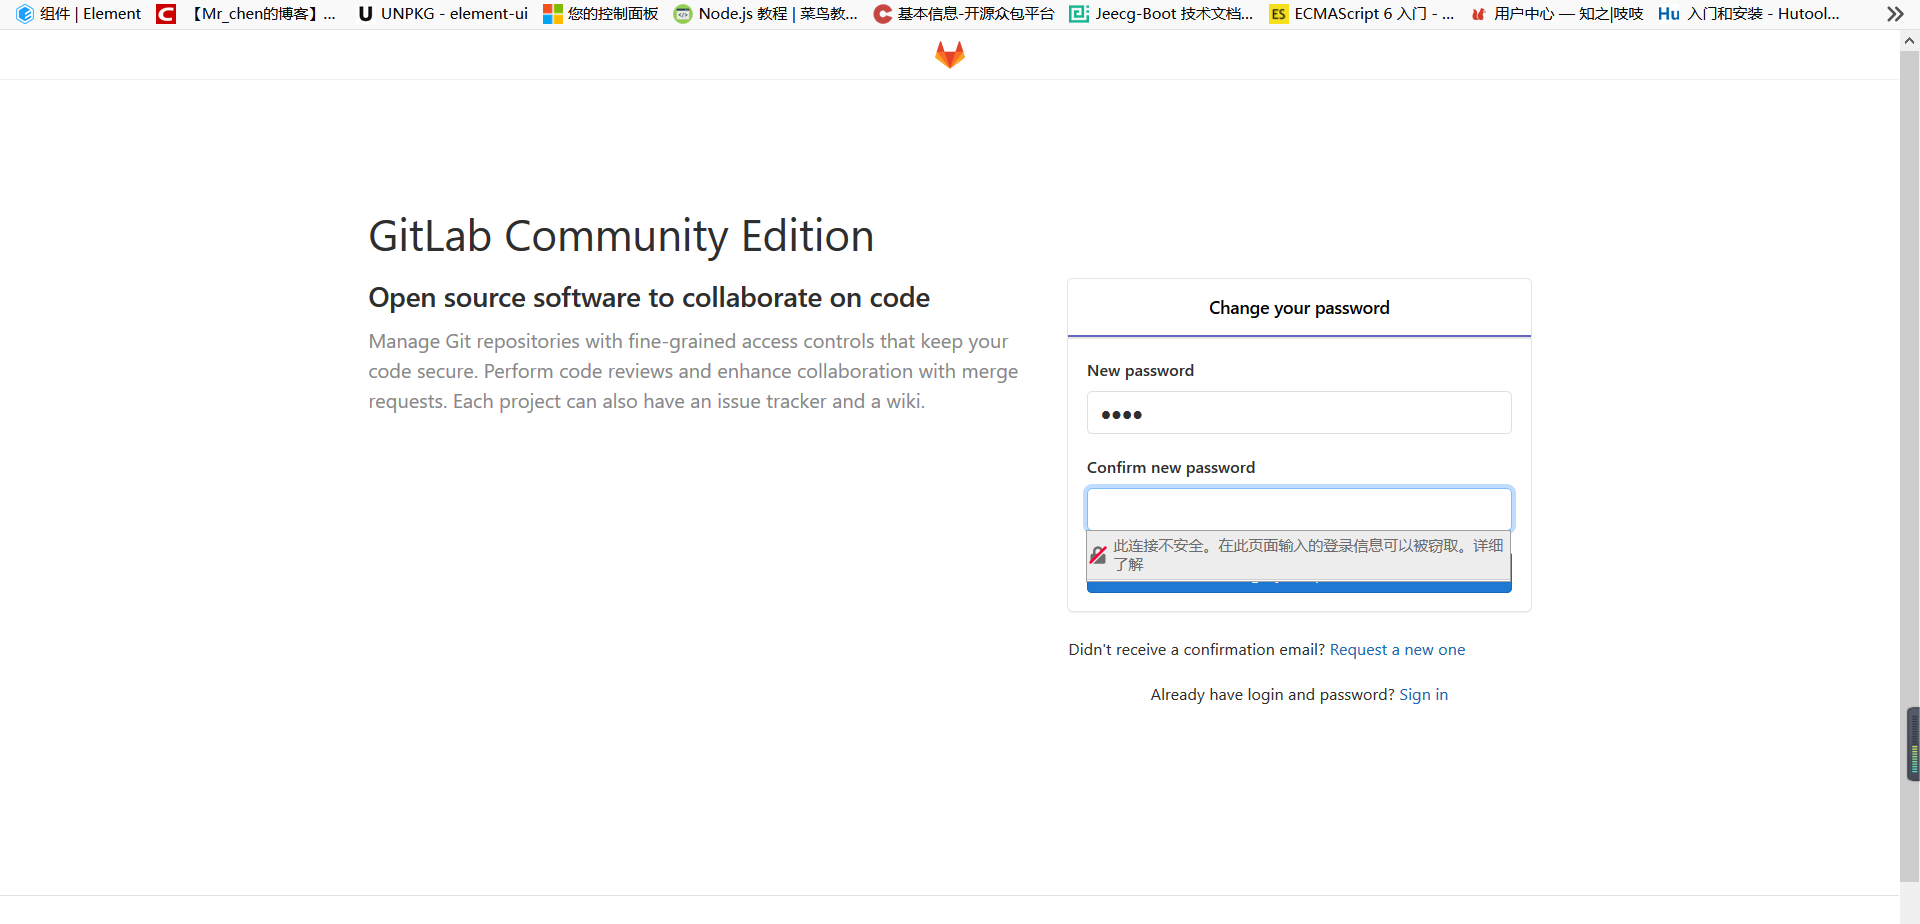Open the Node.js tutorial bookmark
The height and width of the screenshot is (924, 1920).
766,14
